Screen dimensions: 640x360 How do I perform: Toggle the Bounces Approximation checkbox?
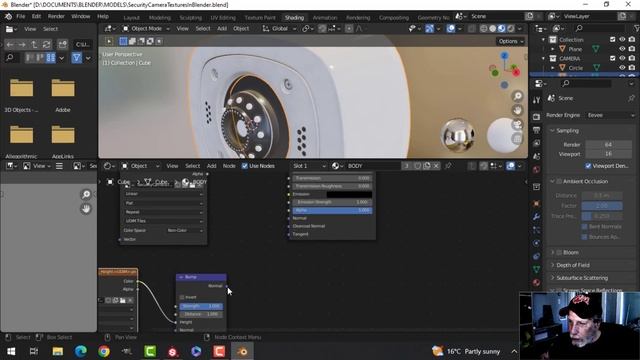tap(584, 237)
